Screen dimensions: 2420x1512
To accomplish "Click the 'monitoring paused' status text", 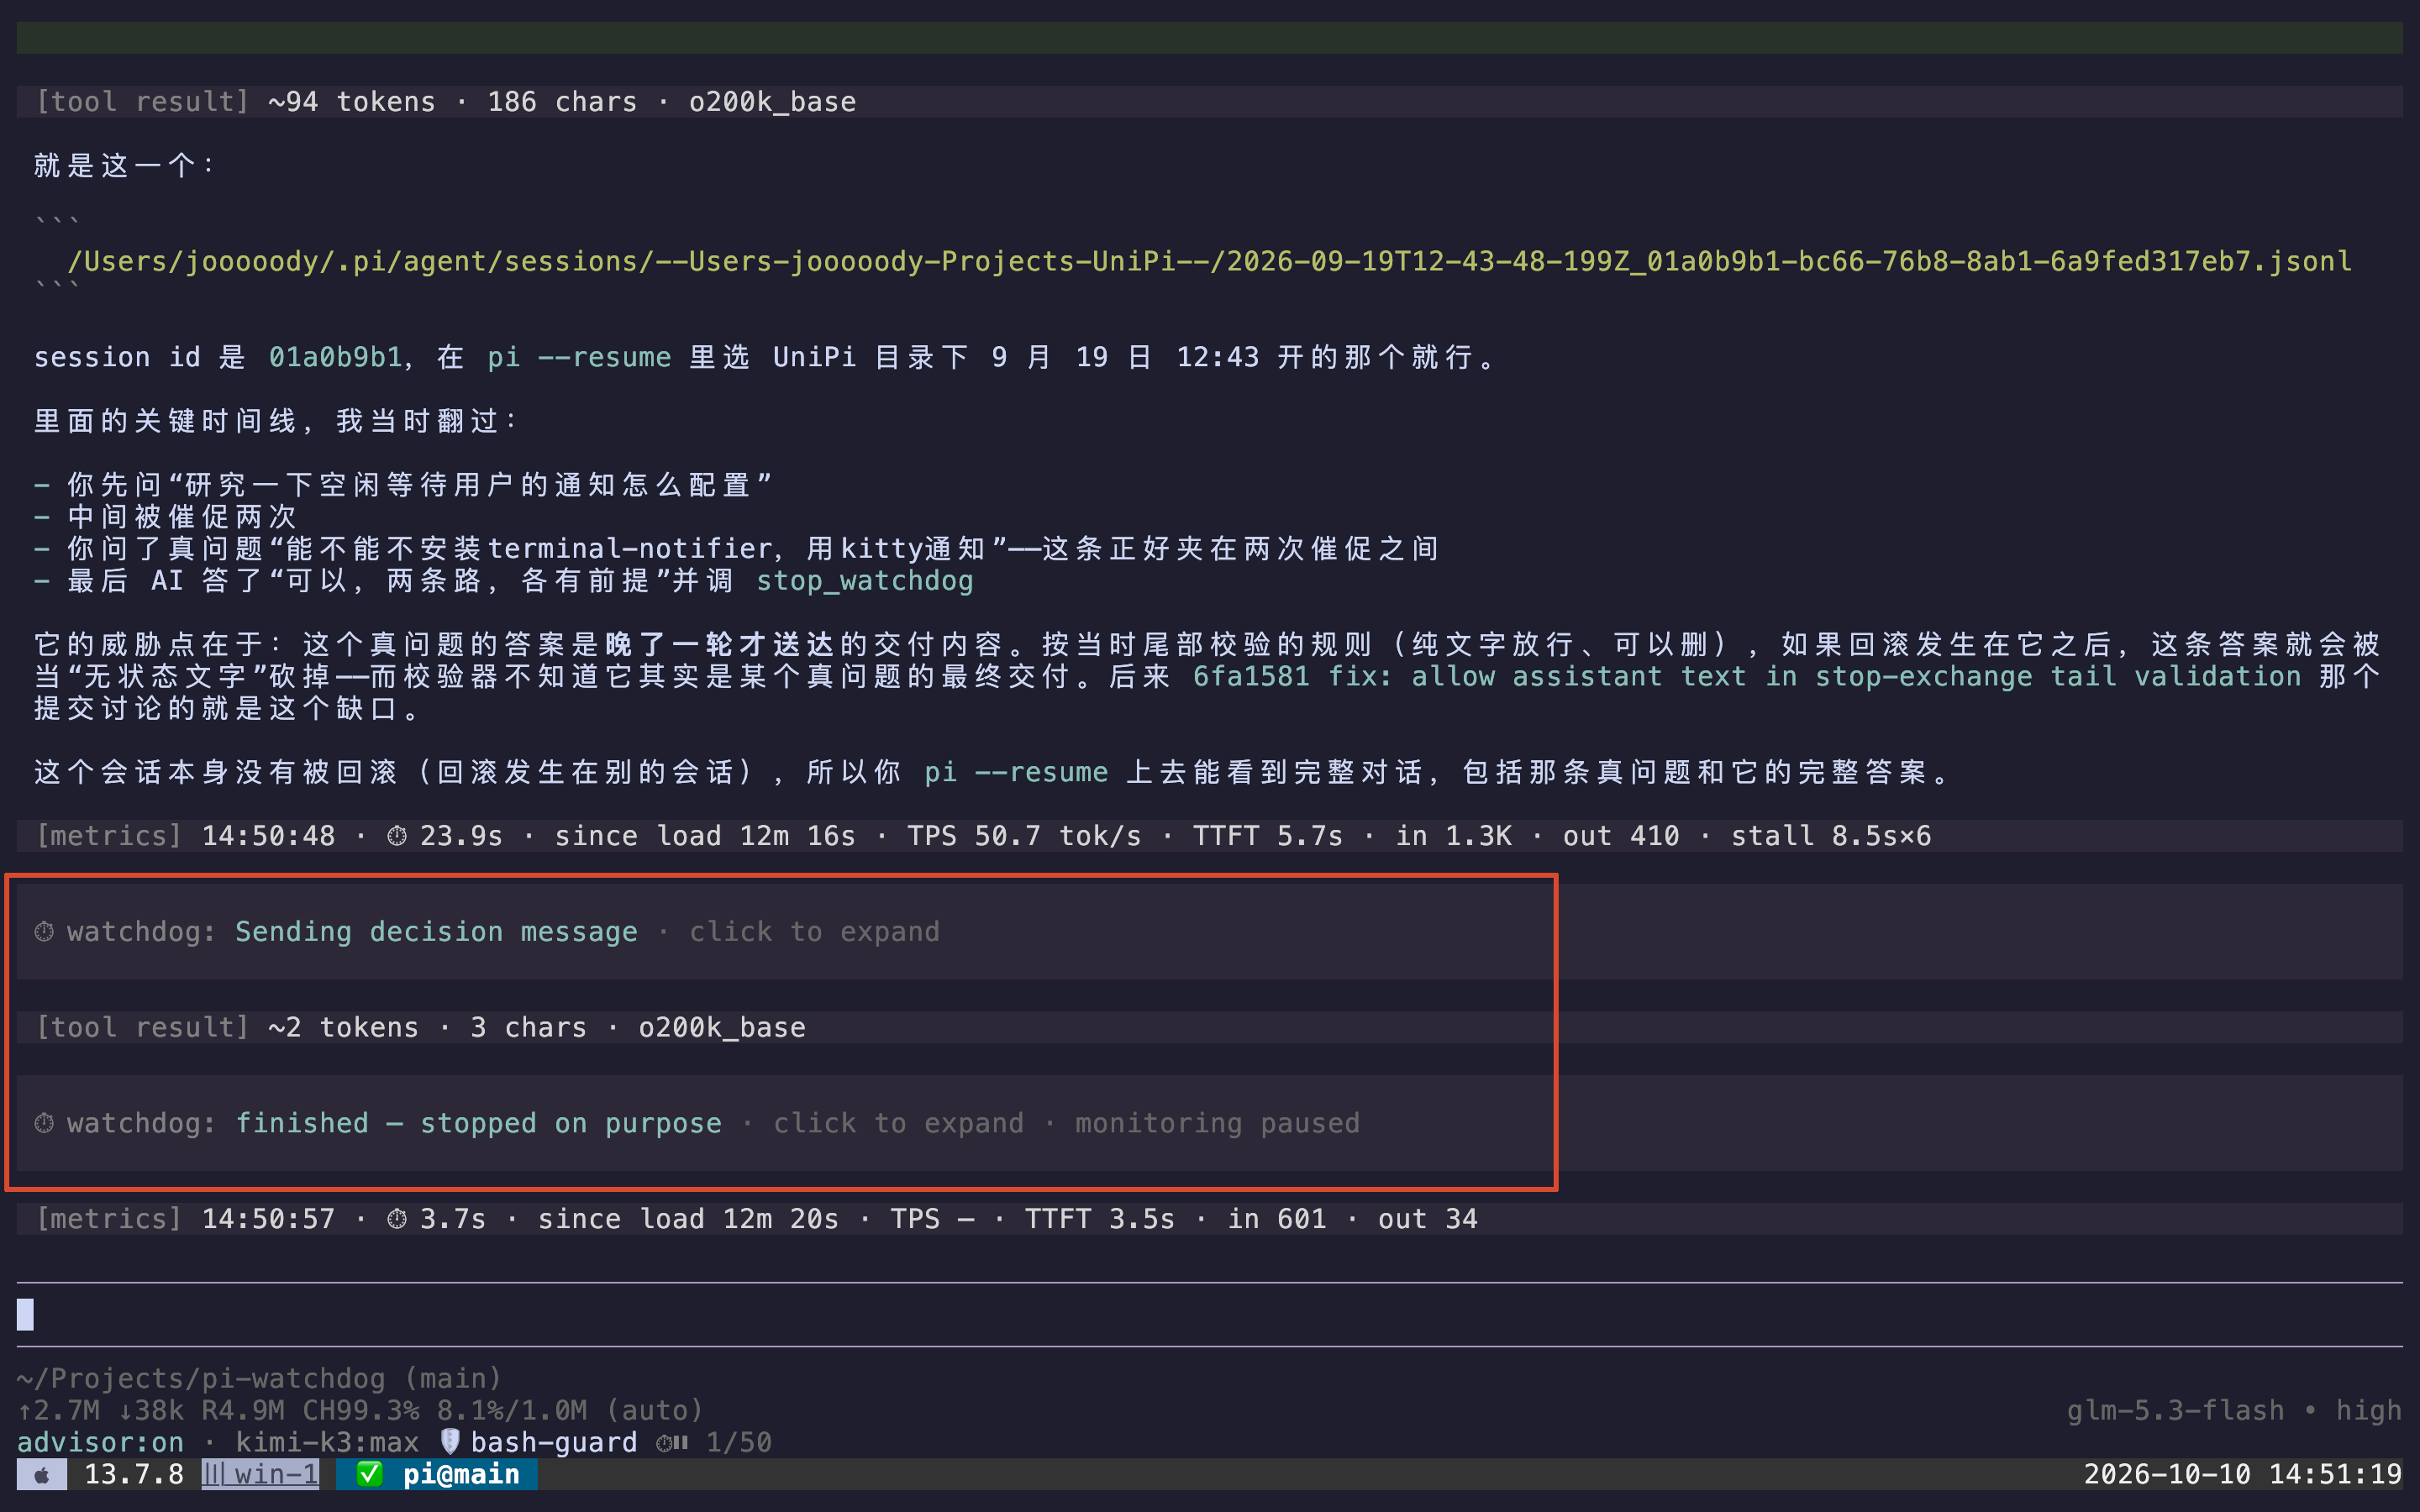I will coord(1217,1123).
